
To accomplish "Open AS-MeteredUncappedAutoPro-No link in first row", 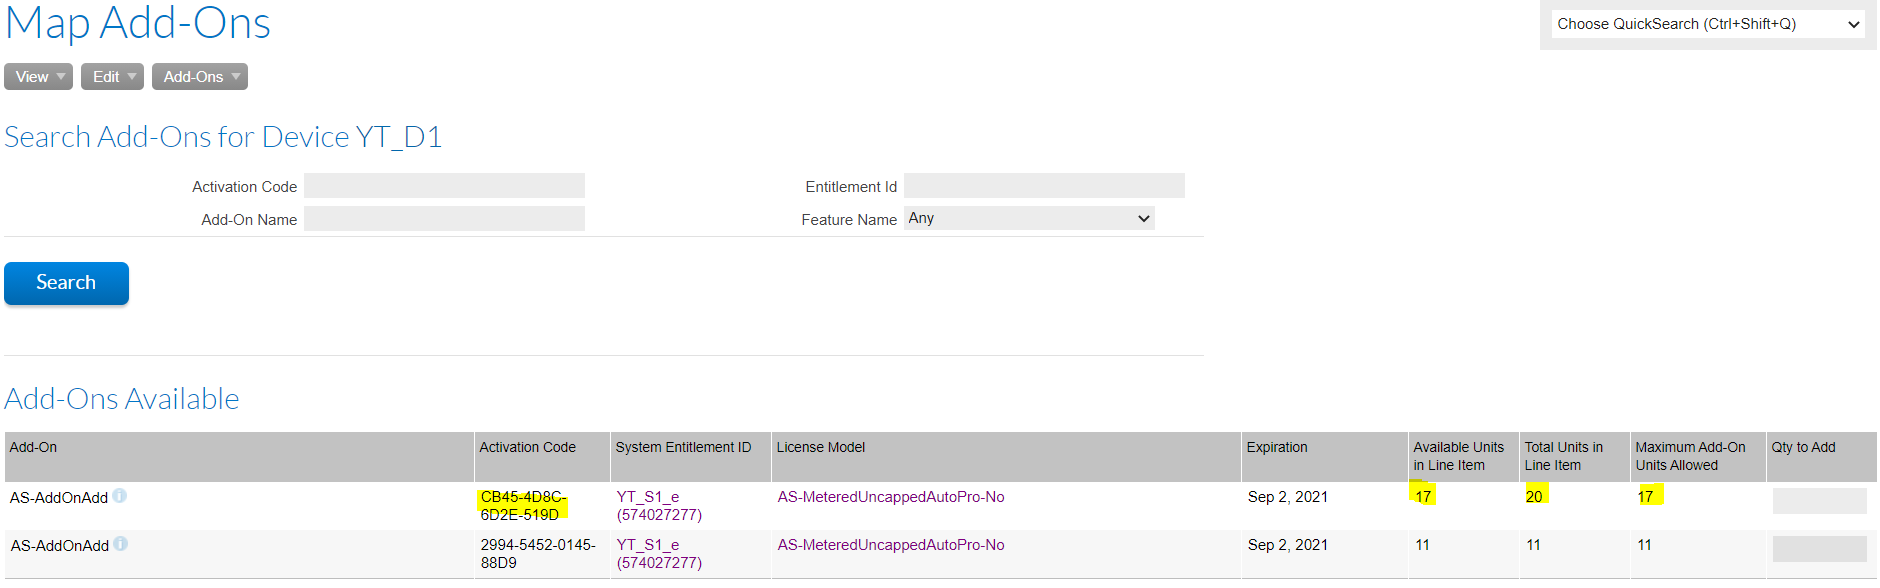I will point(891,497).
